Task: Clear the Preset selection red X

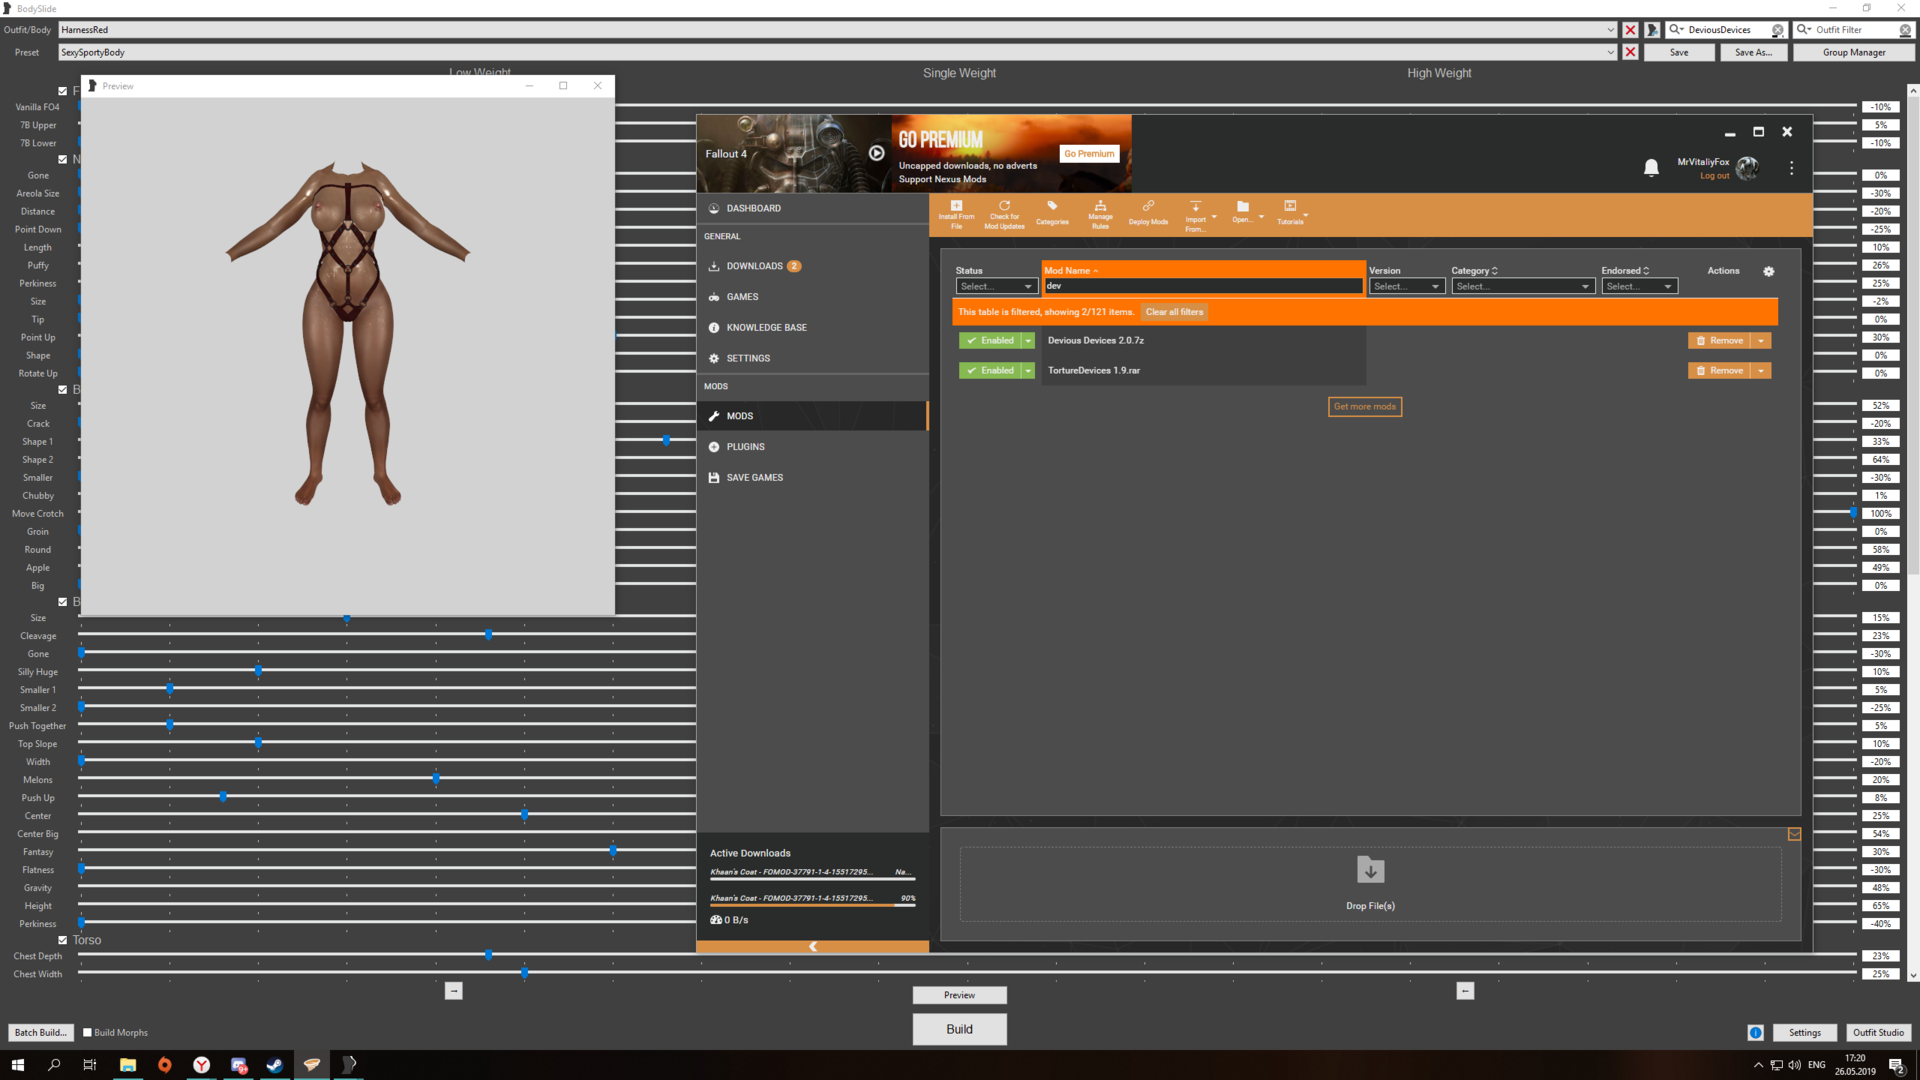Action: pos(1630,52)
